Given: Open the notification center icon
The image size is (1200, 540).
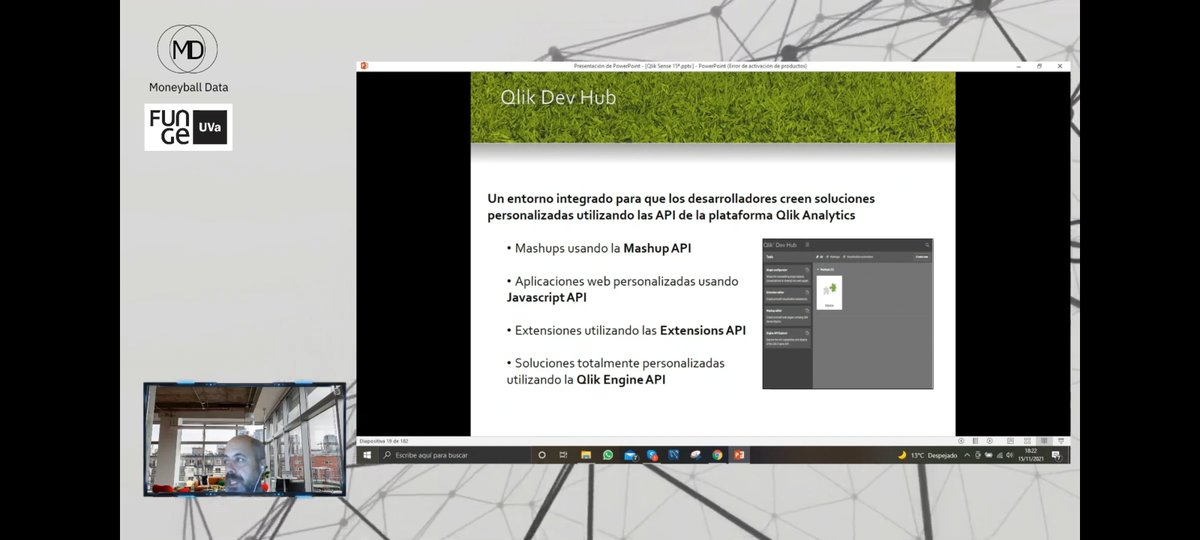Looking at the screenshot, I should [x=1056, y=455].
